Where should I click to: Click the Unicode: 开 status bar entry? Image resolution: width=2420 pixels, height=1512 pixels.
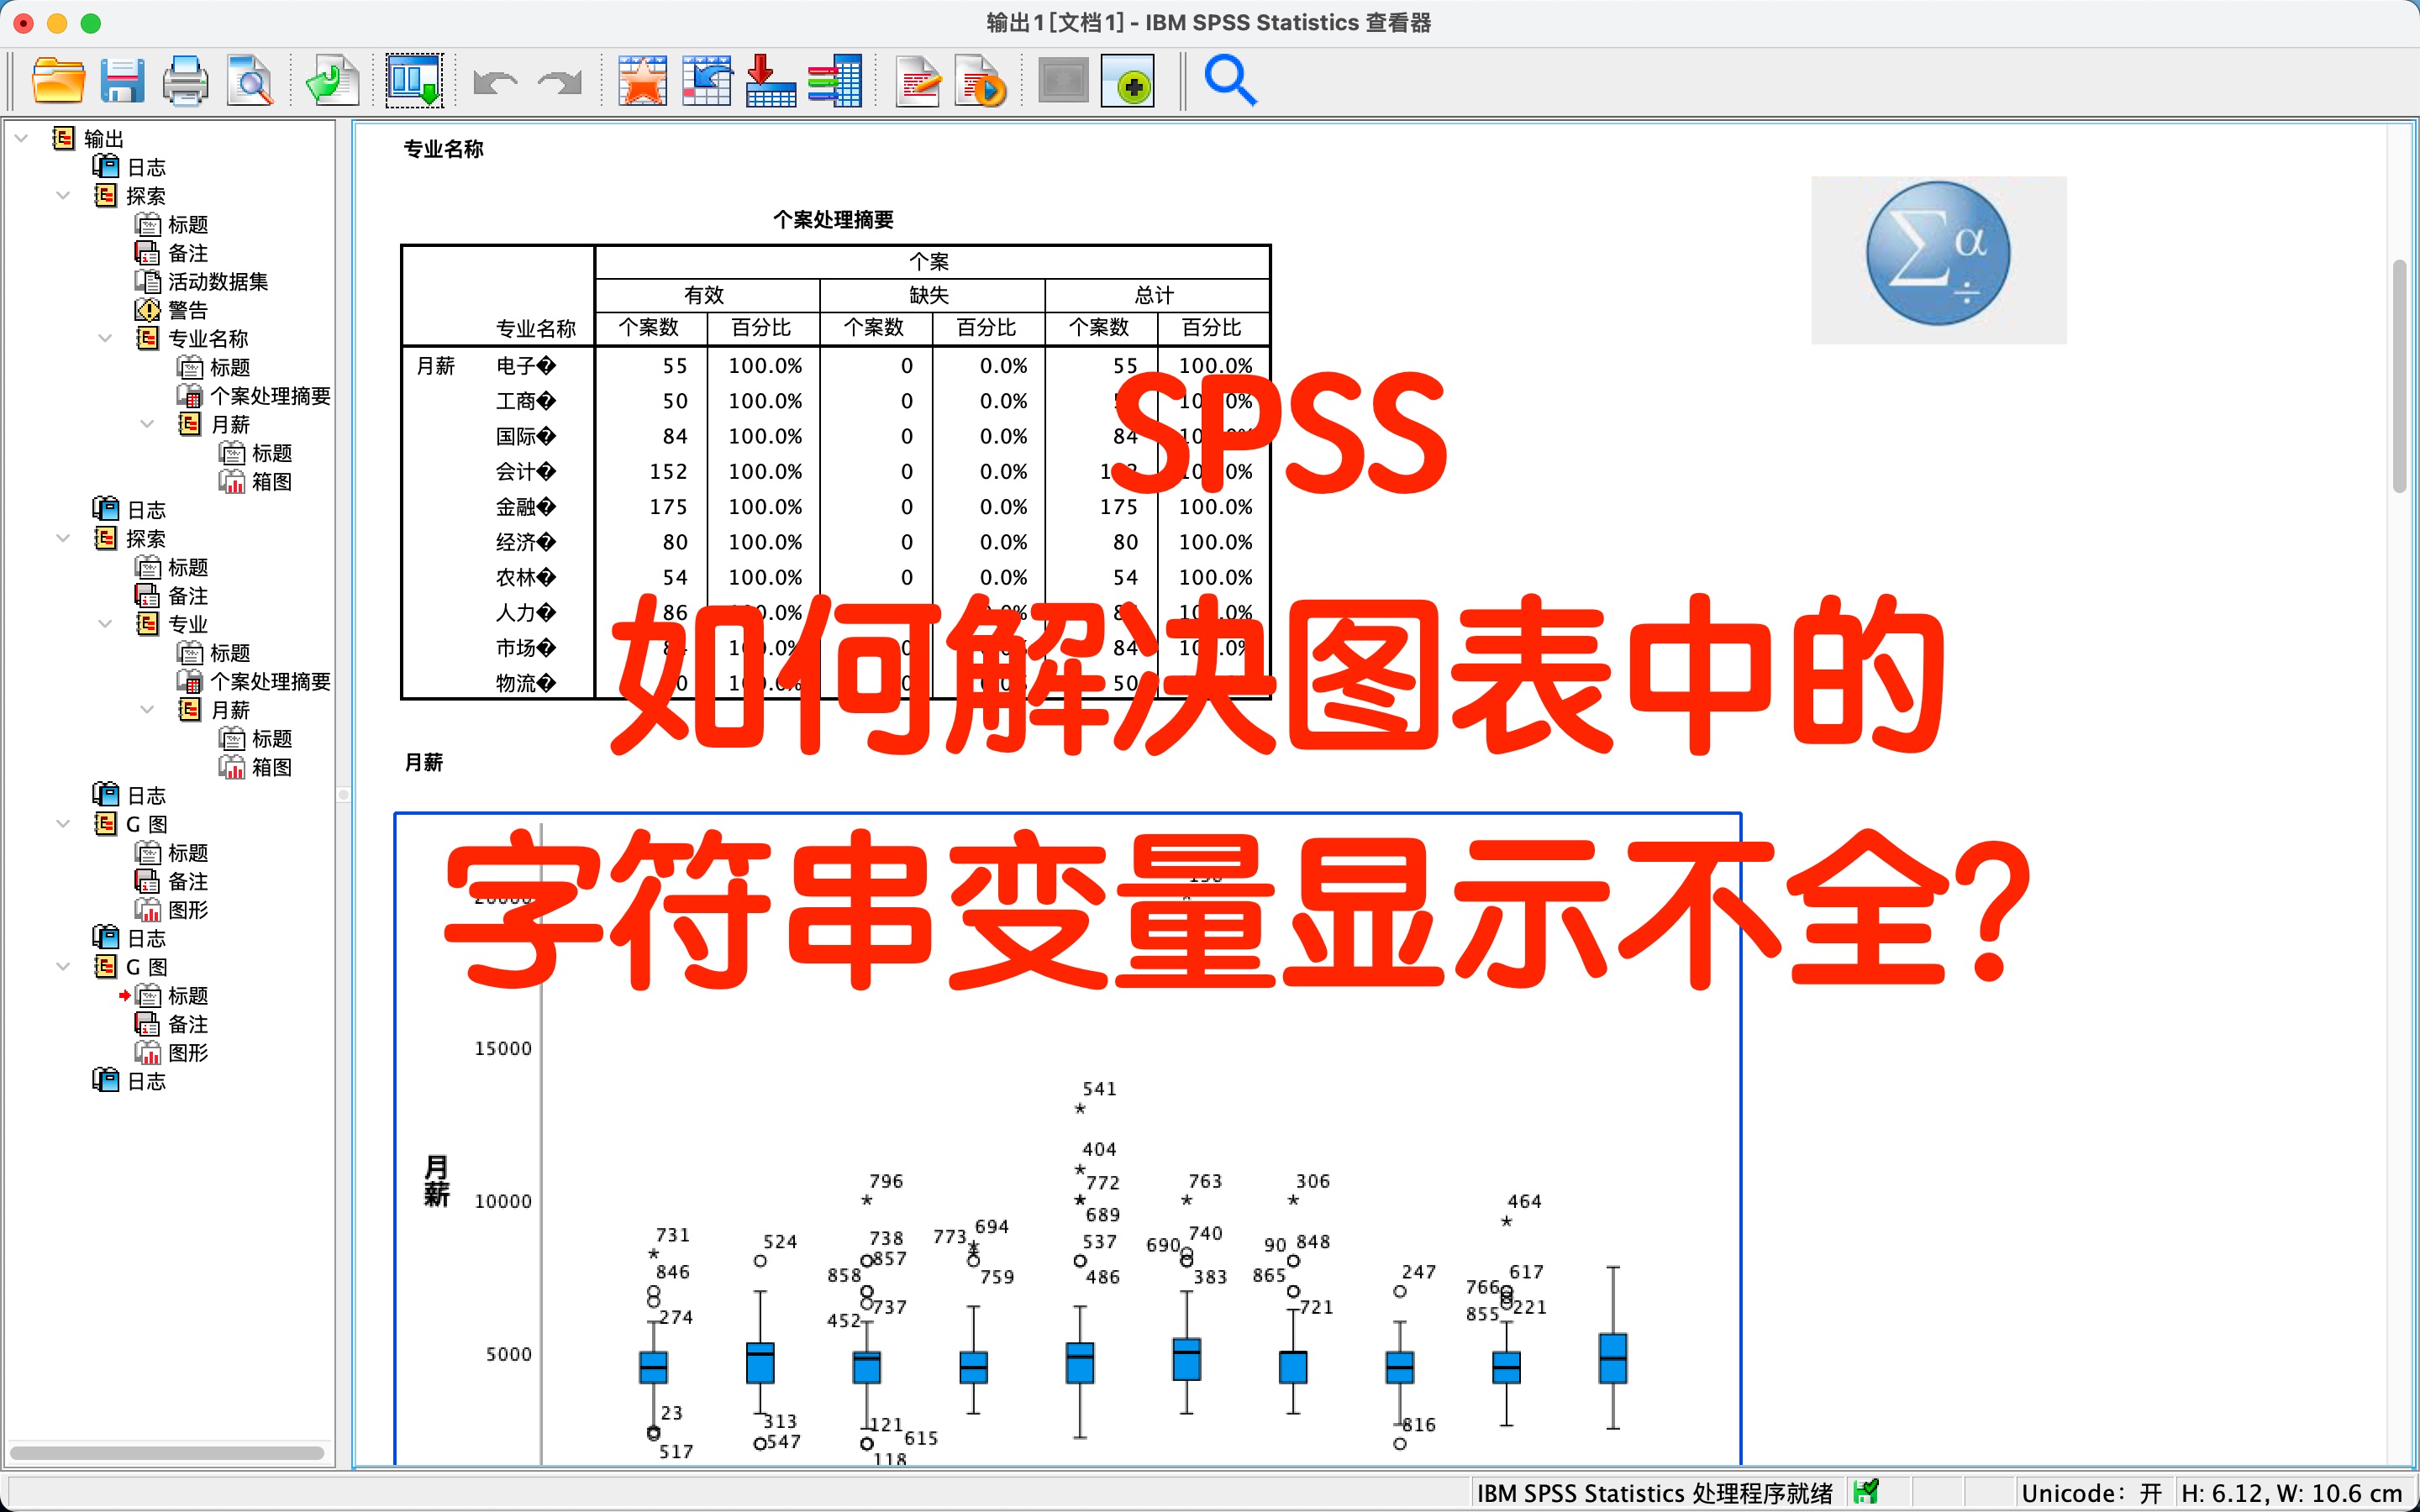(2091, 1493)
